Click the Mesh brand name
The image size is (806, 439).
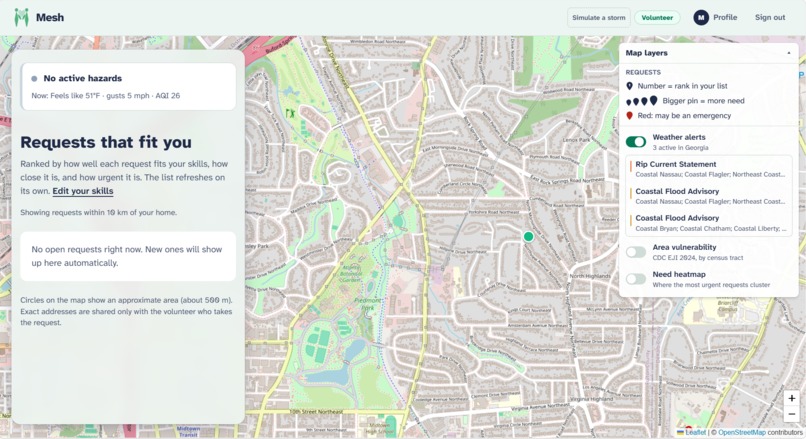click(50, 17)
